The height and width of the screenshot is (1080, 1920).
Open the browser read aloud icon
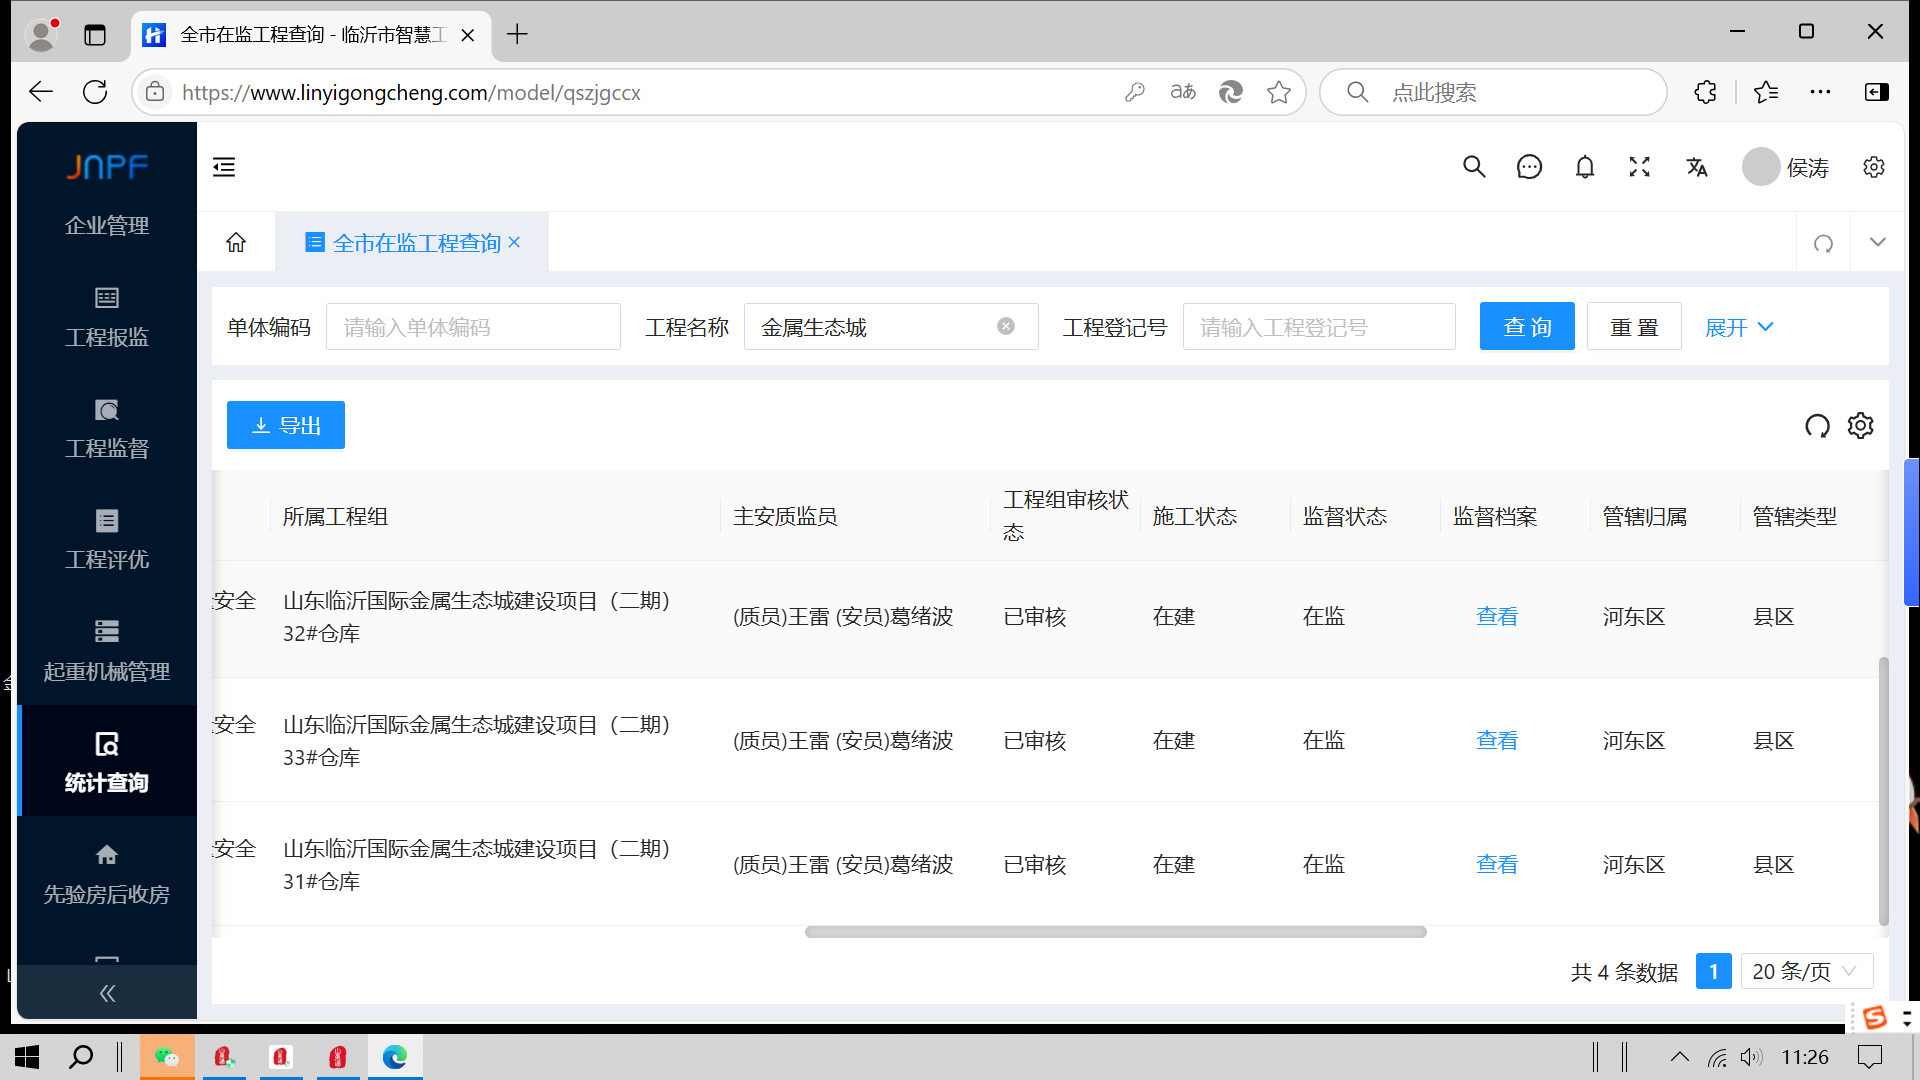[1183, 92]
